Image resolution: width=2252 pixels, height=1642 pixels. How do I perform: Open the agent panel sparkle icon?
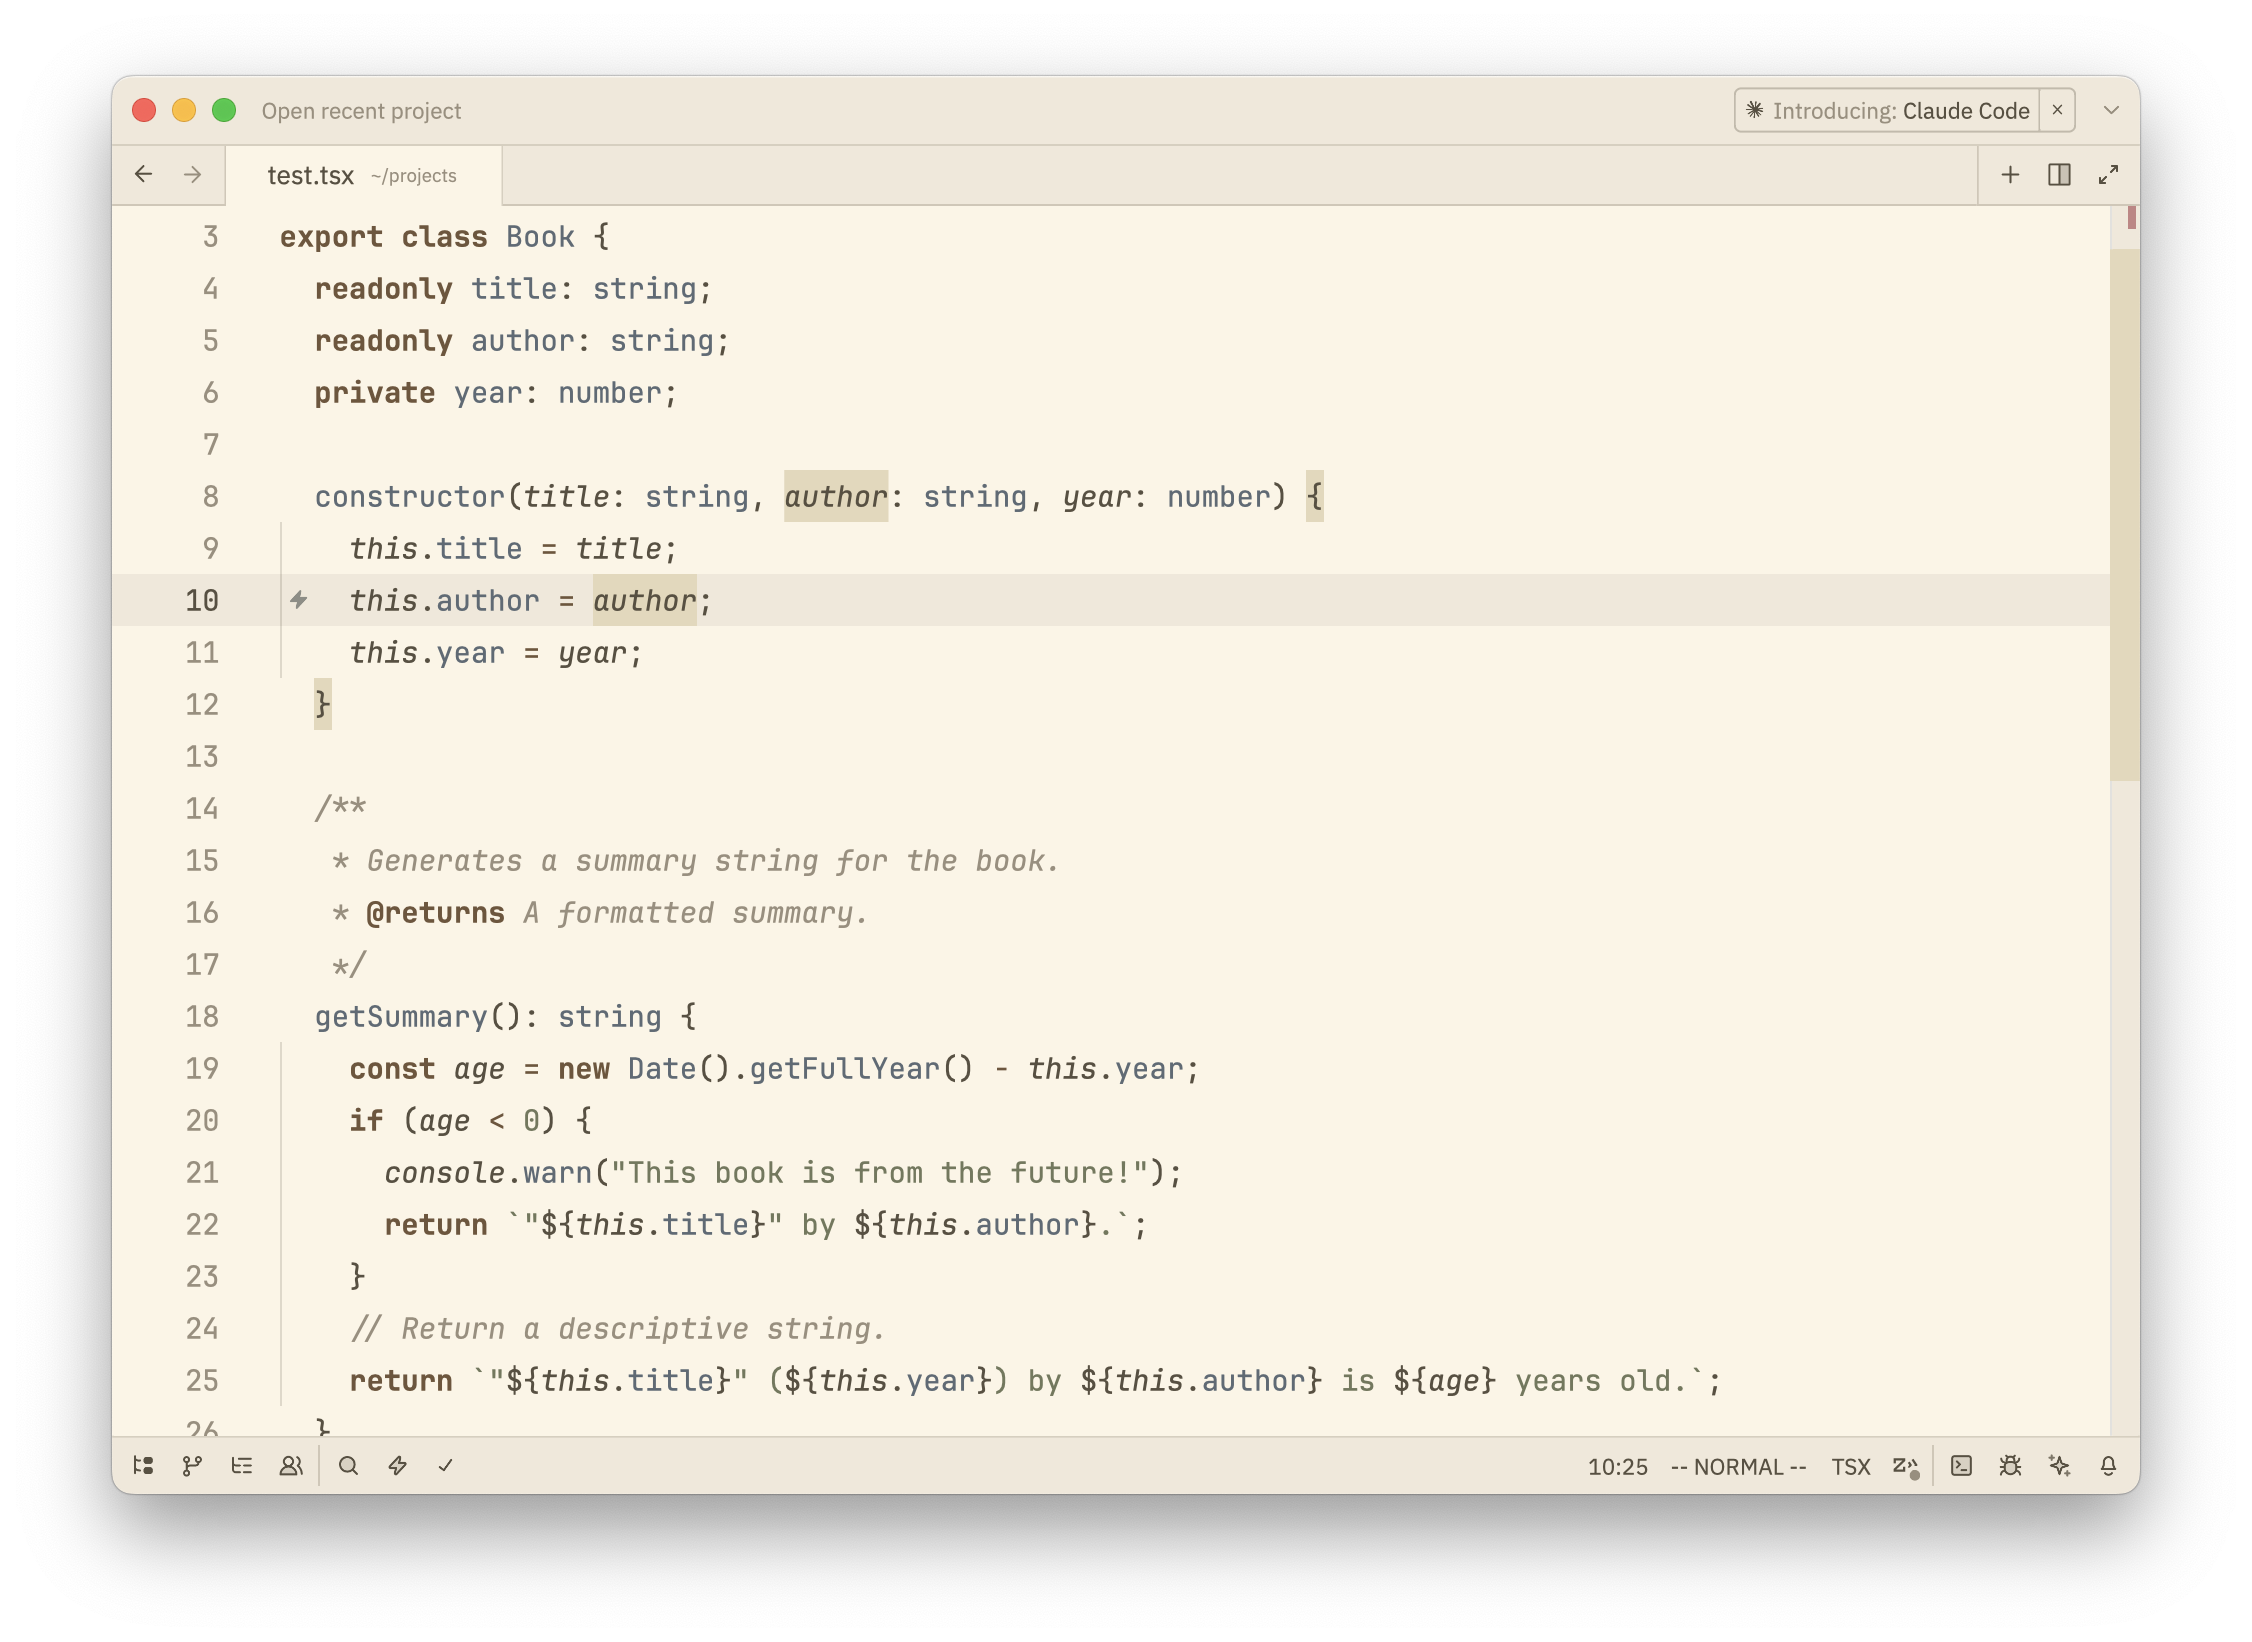[2059, 1465]
